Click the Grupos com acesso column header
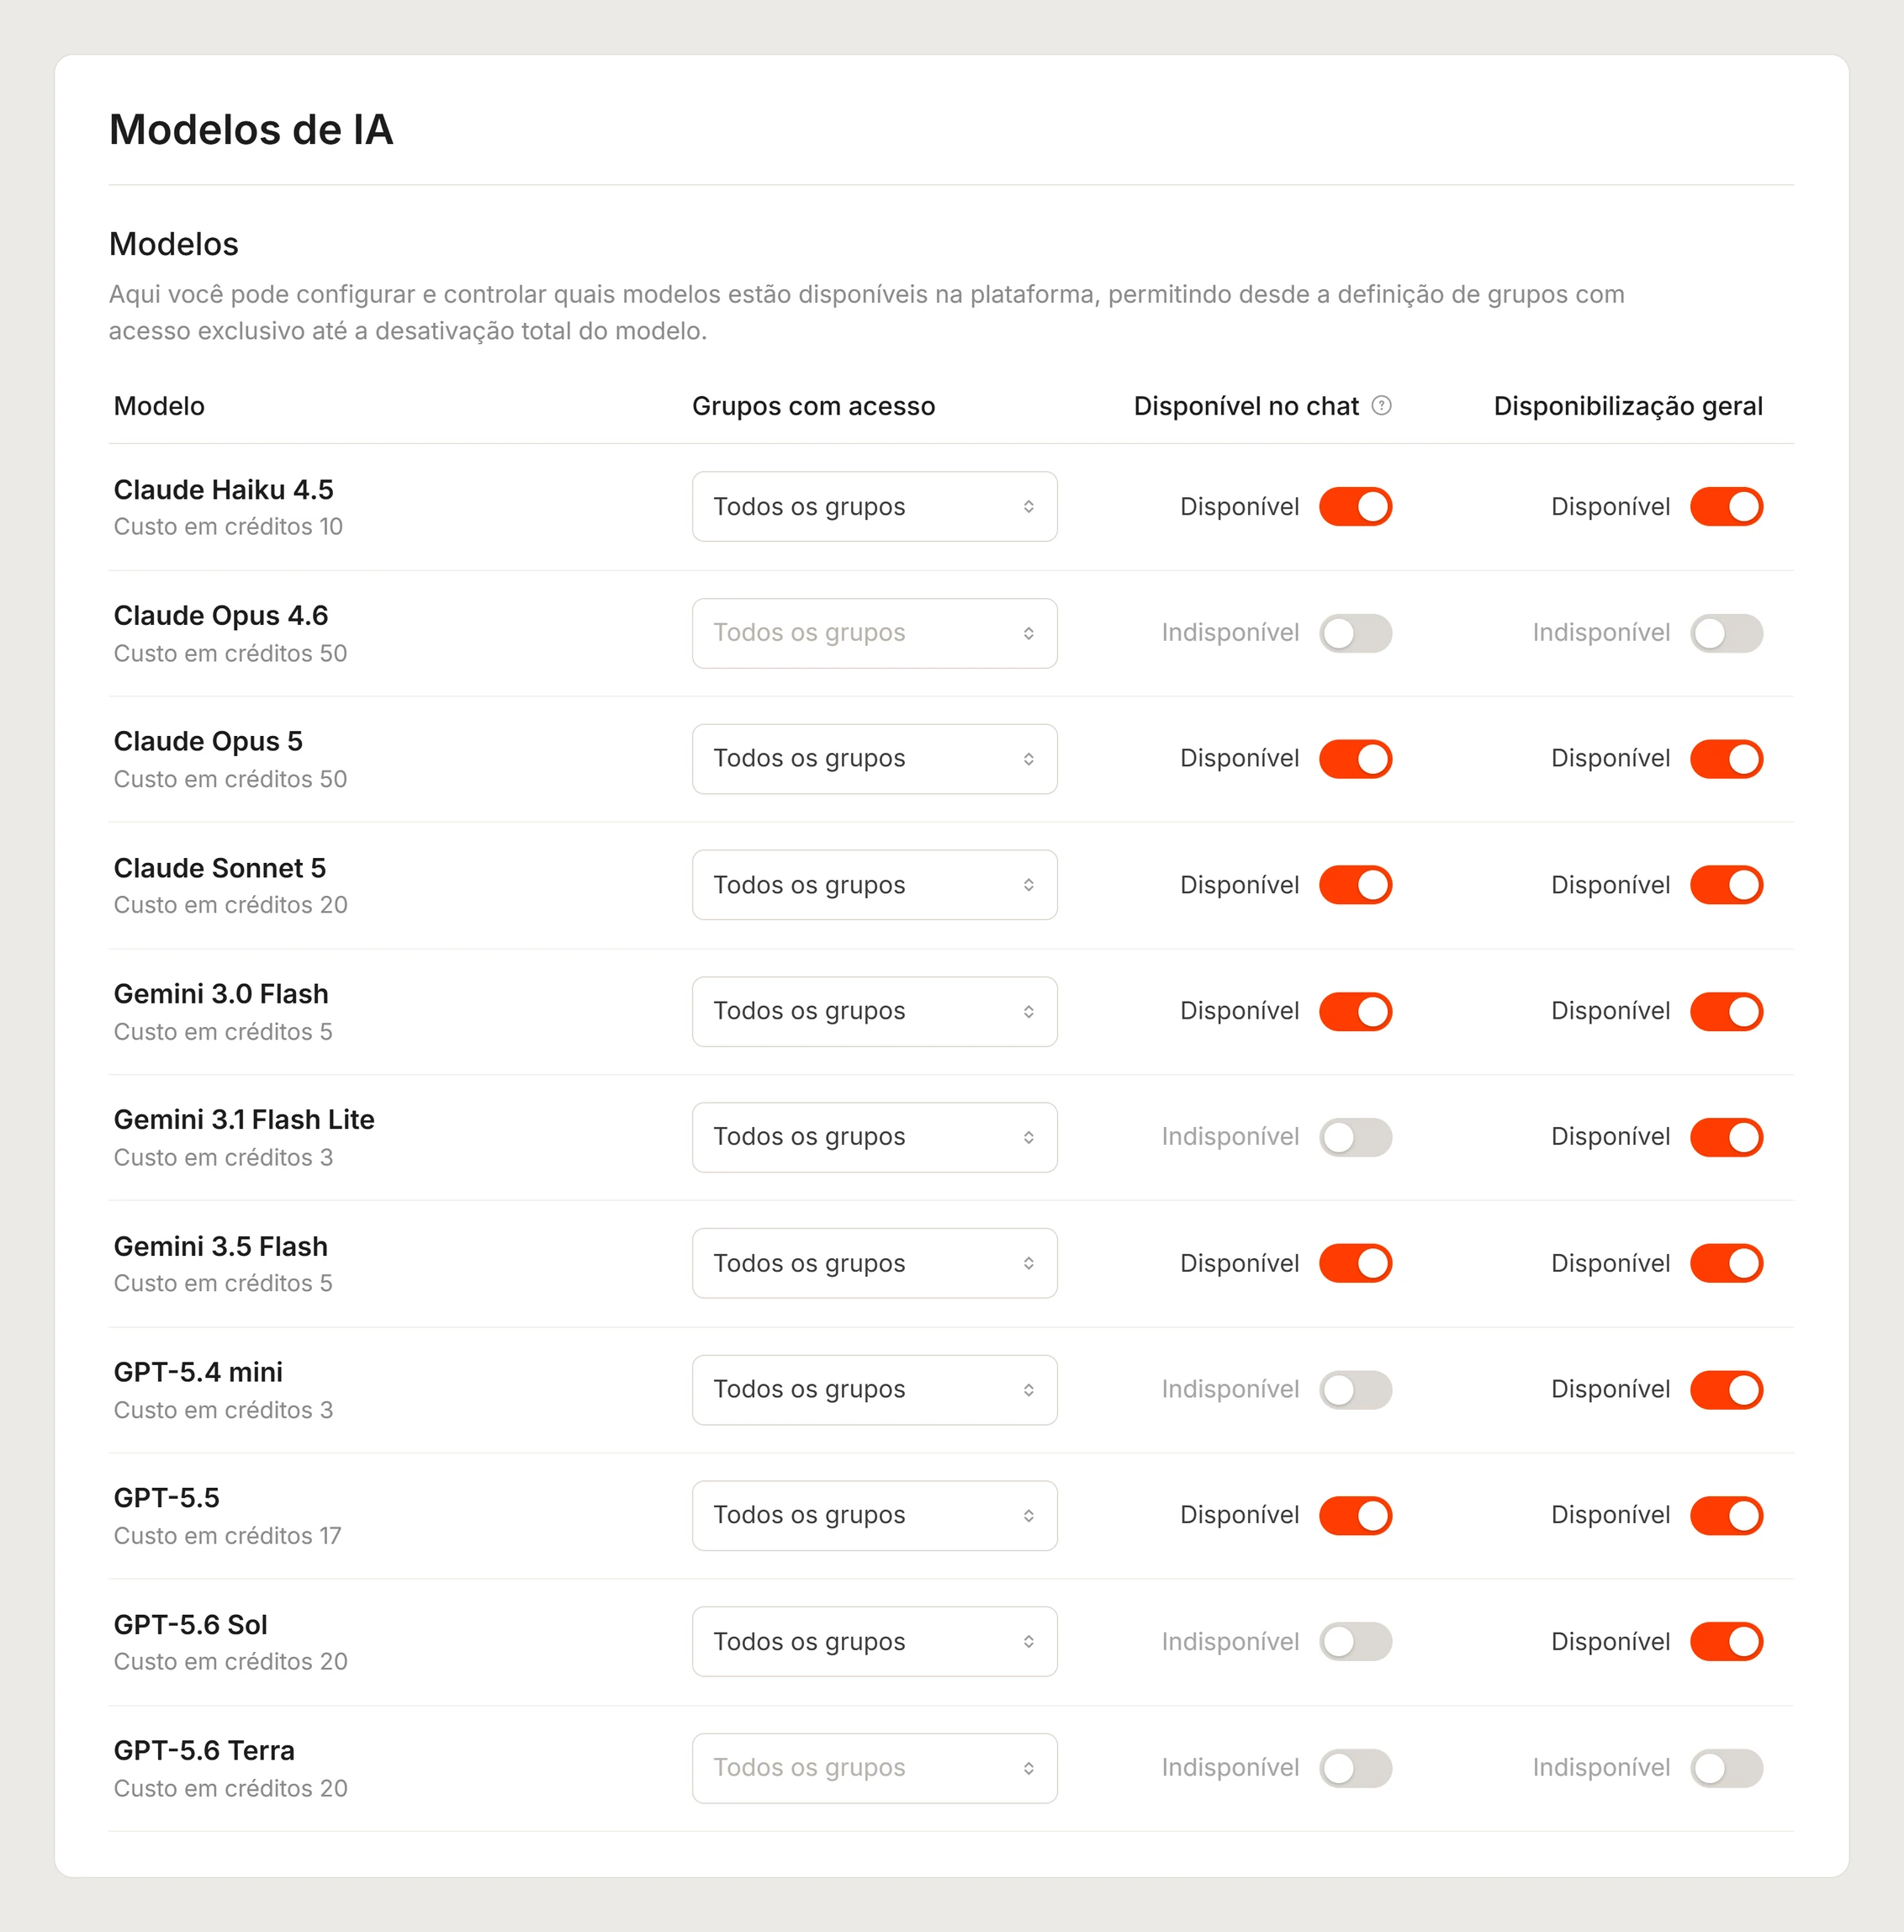The height and width of the screenshot is (1932, 1904). coord(813,406)
